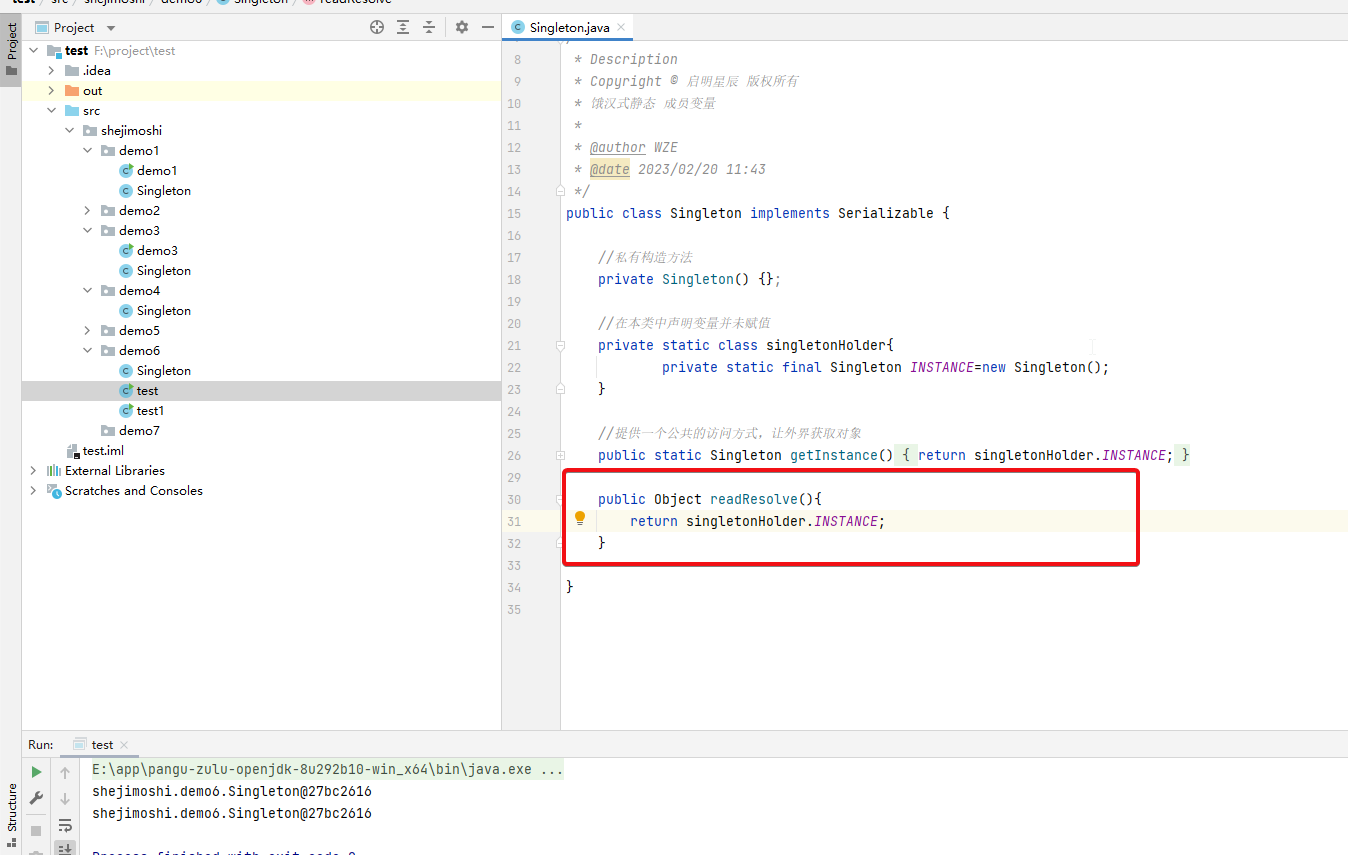Select the test tab in Run panel
The image size is (1348, 855).
102,745
